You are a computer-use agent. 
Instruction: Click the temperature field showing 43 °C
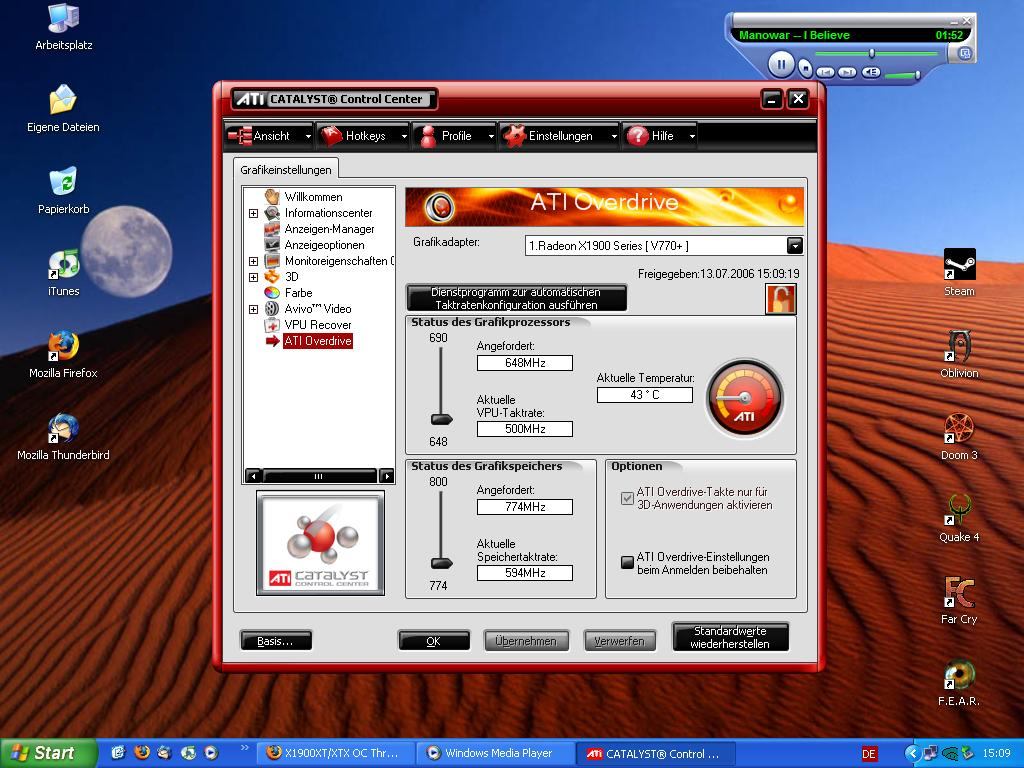coord(645,394)
